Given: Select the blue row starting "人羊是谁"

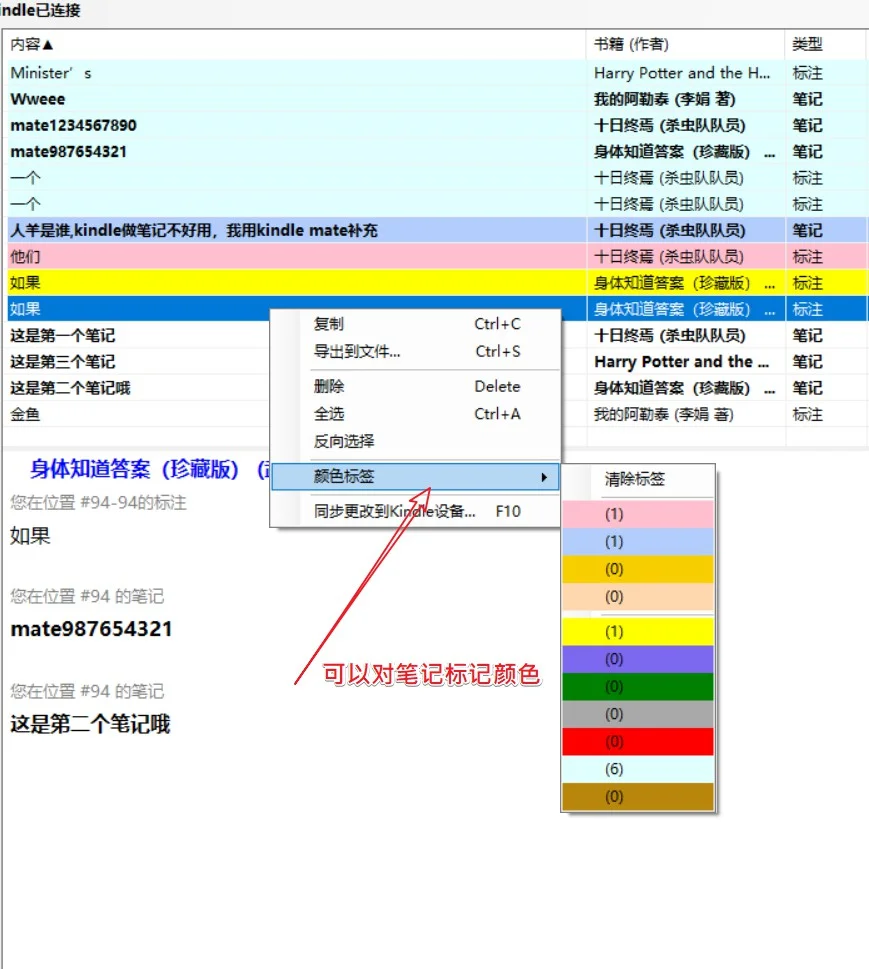Looking at the screenshot, I should click(436, 231).
